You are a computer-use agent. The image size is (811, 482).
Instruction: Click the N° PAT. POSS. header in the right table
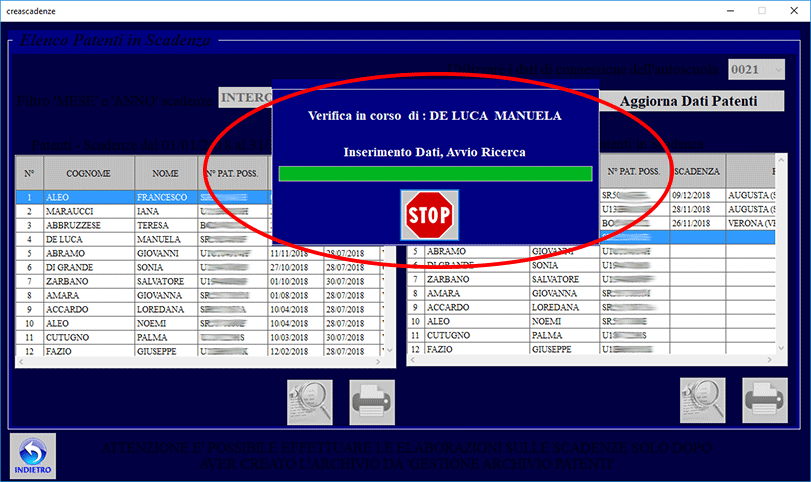634,171
